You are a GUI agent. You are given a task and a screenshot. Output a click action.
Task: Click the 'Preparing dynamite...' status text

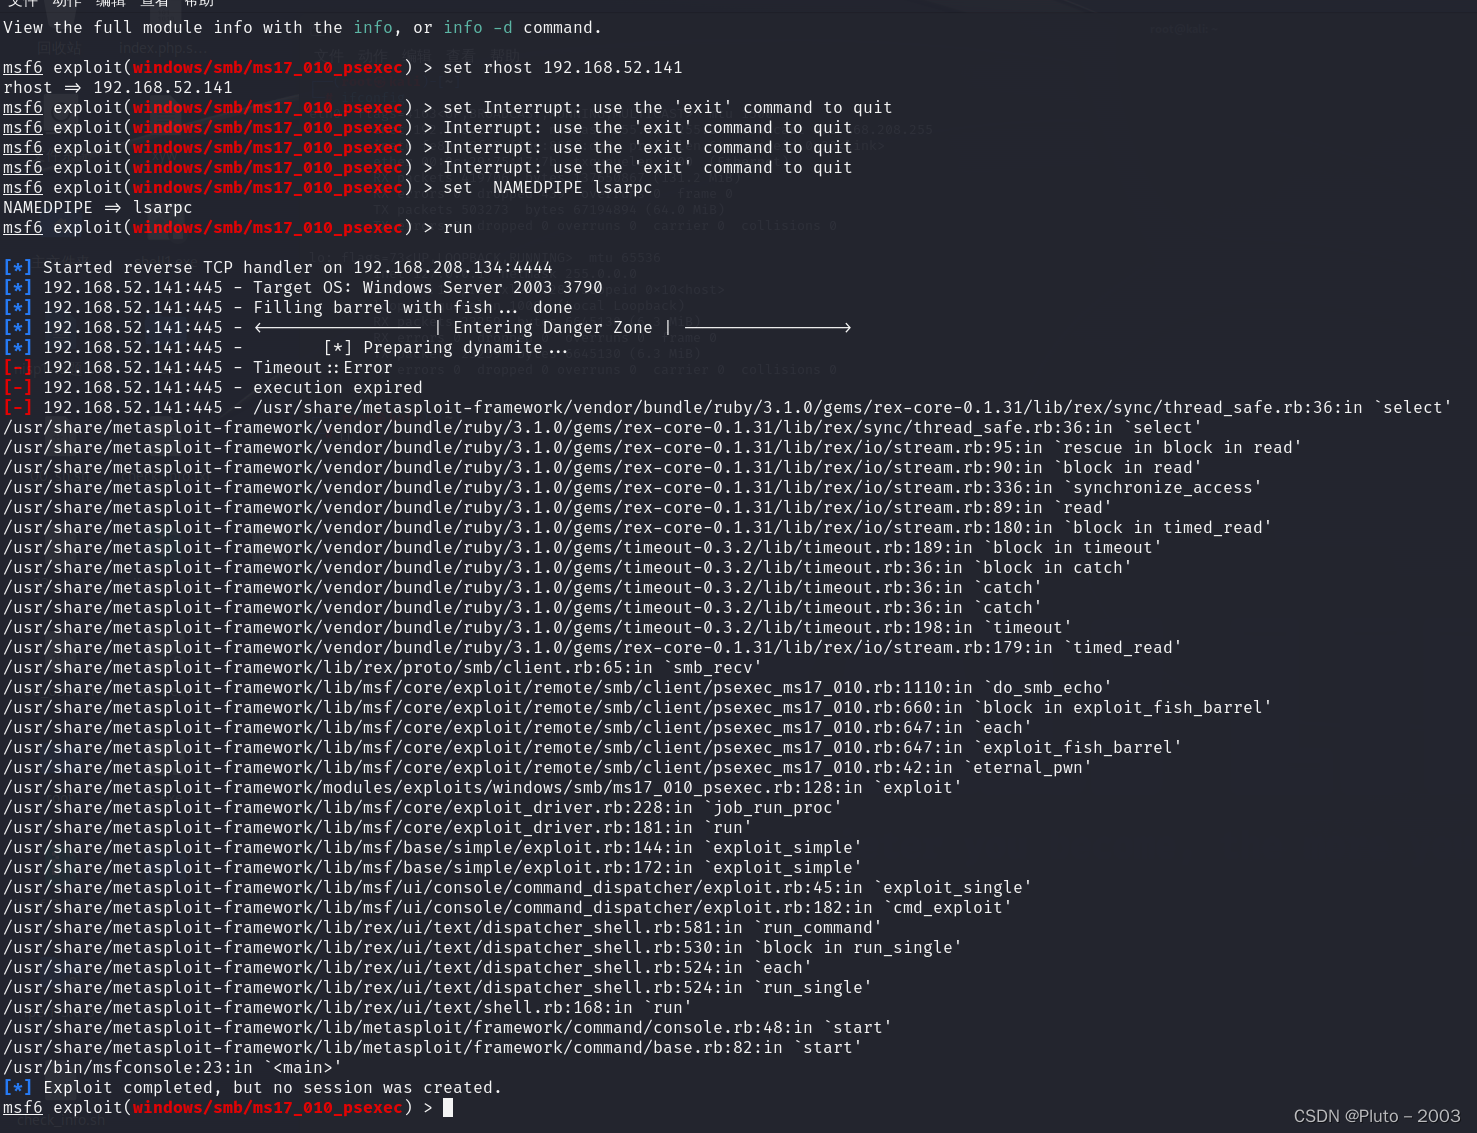pyautogui.click(x=465, y=347)
